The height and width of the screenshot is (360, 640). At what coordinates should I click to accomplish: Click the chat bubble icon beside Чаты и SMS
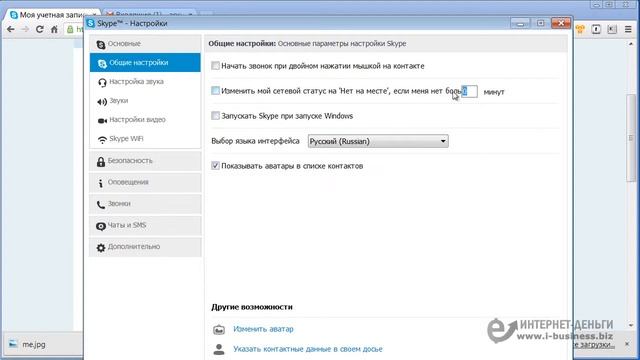[101, 226]
